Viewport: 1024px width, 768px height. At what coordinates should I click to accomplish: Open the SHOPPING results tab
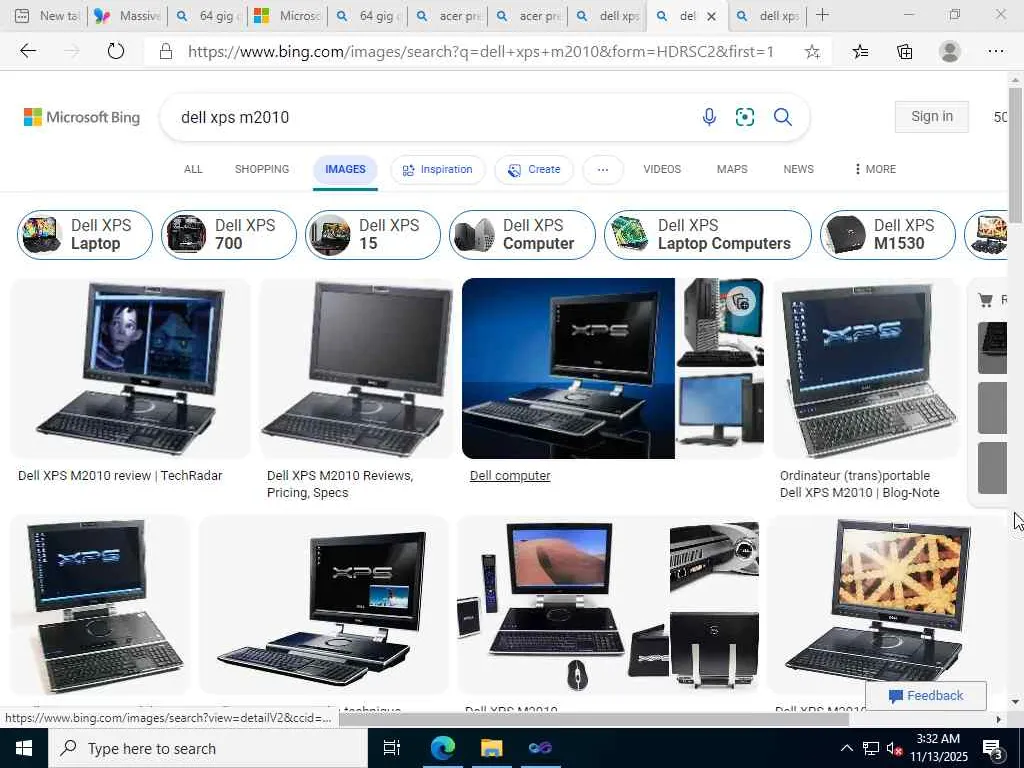click(x=262, y=169)
